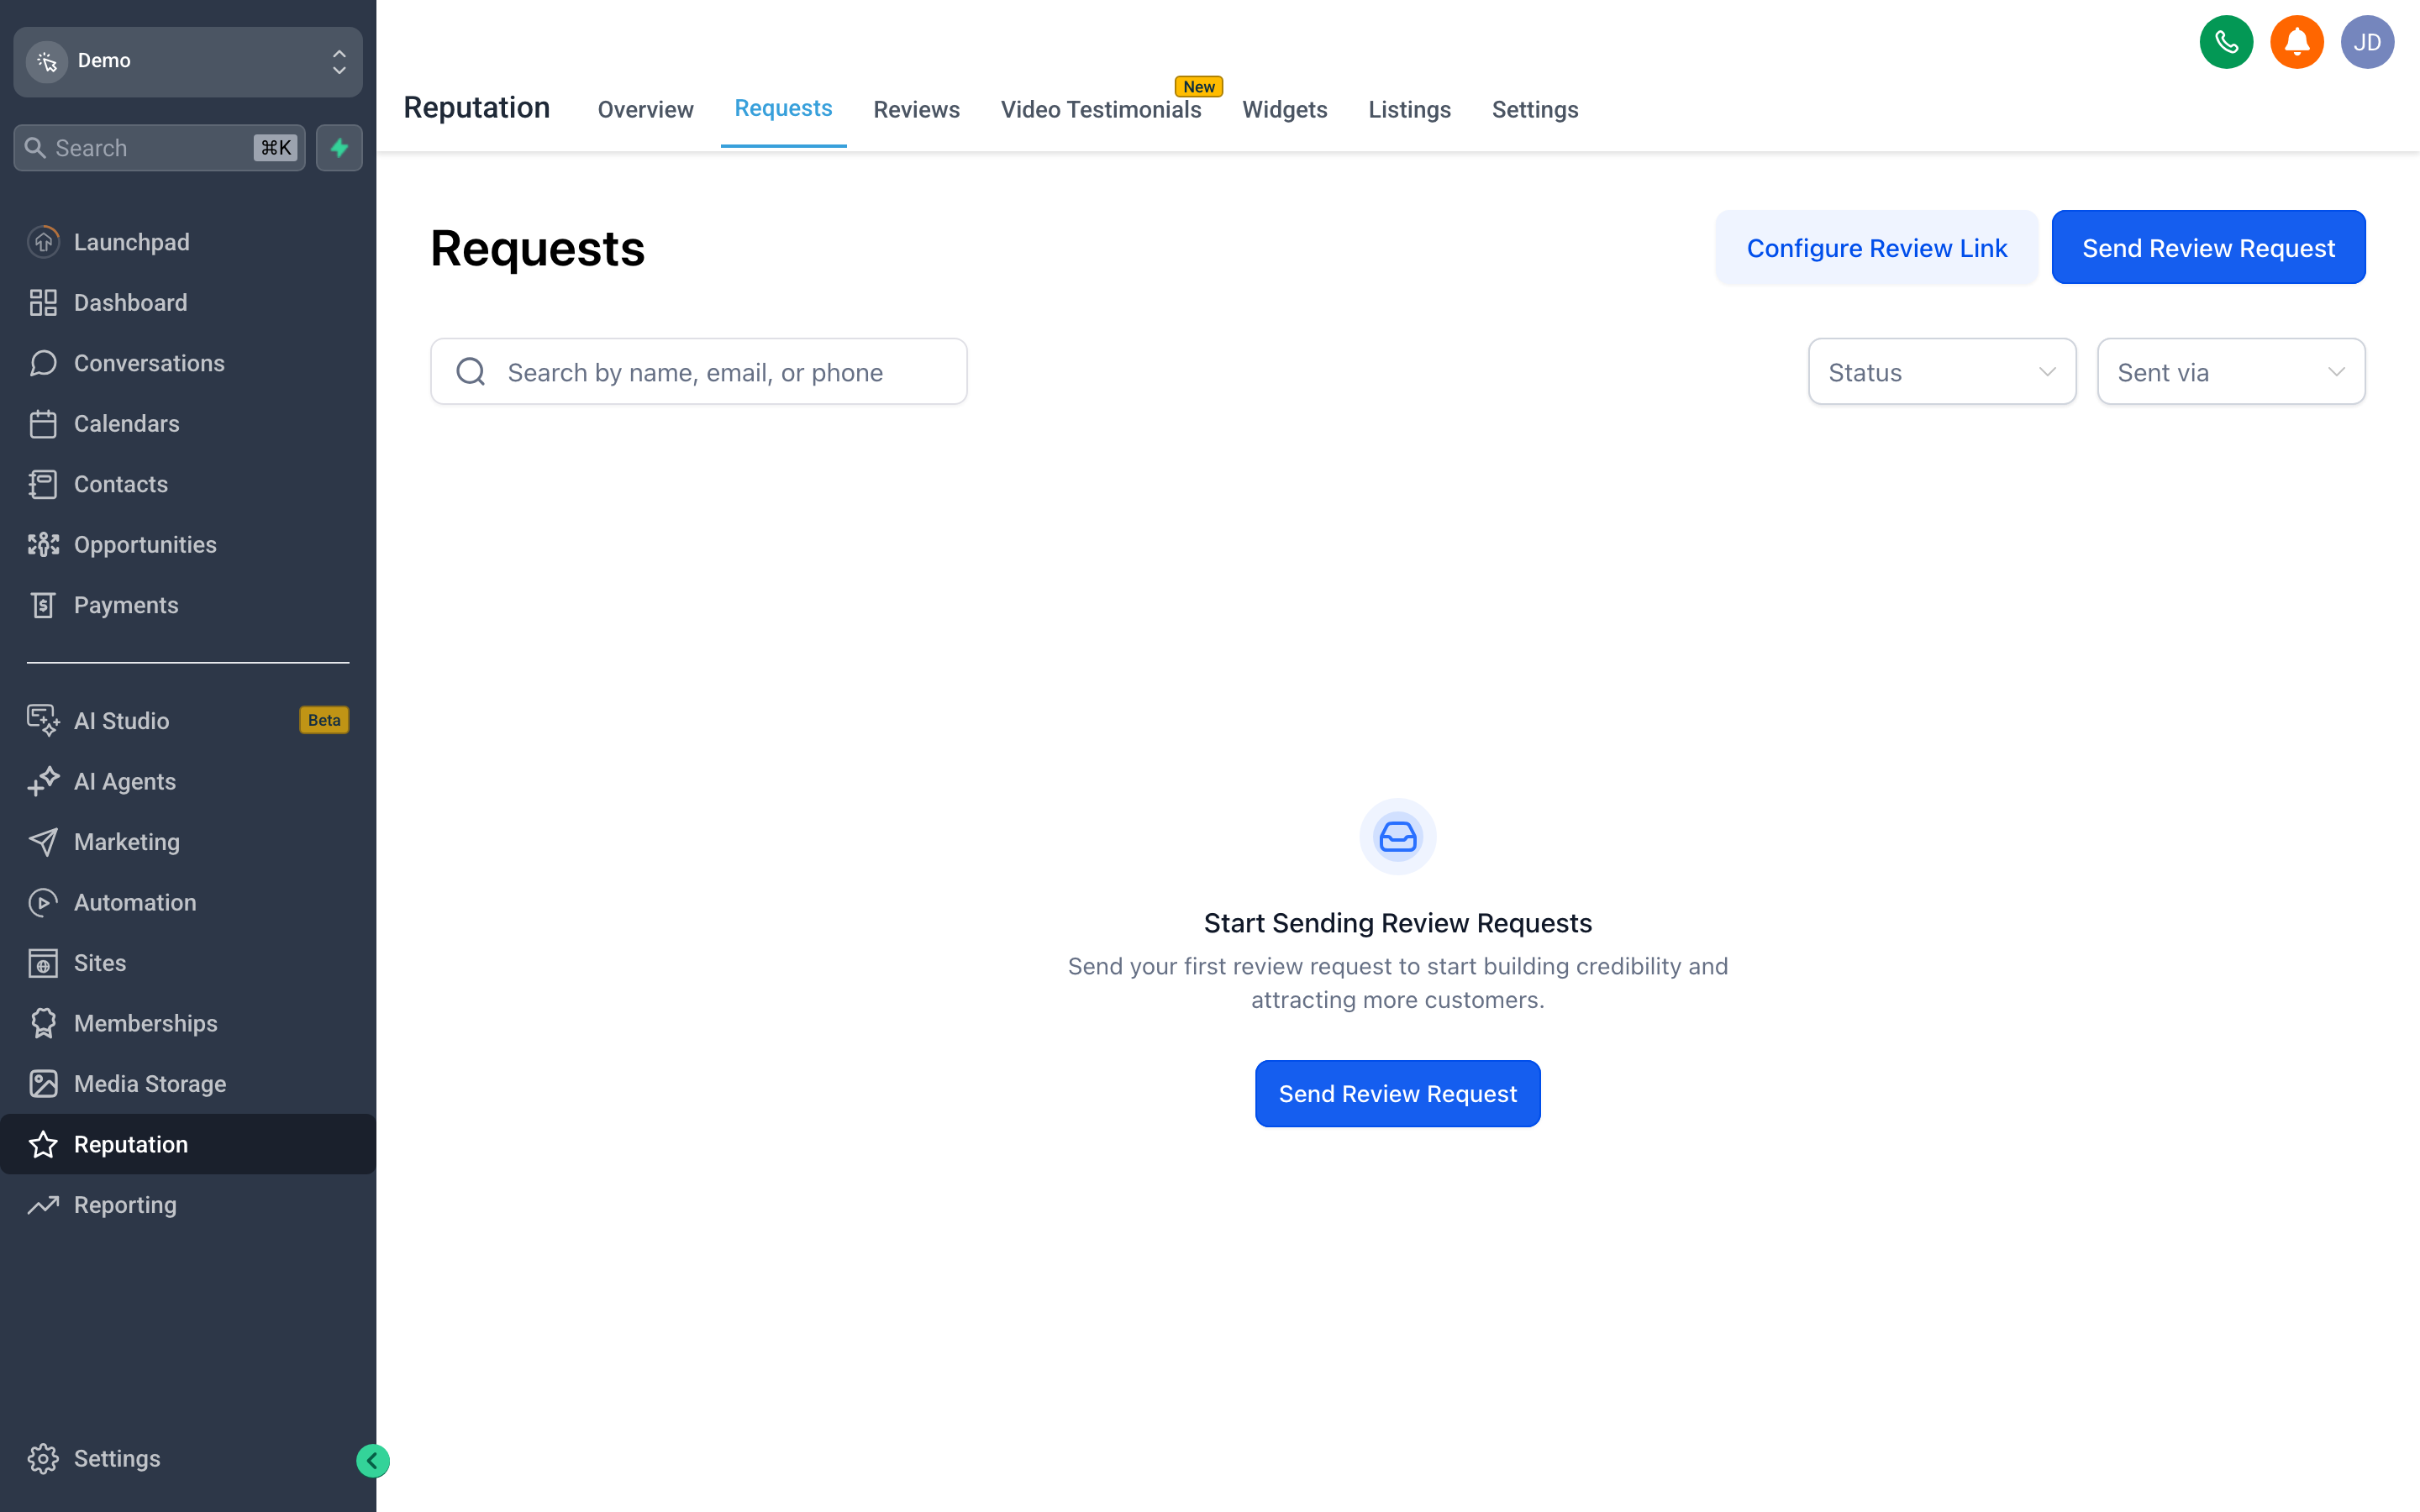This screenshot has width=2420, height=1512.
Task: Go to Conversations sidebar label
Action: tap(149, 363)
